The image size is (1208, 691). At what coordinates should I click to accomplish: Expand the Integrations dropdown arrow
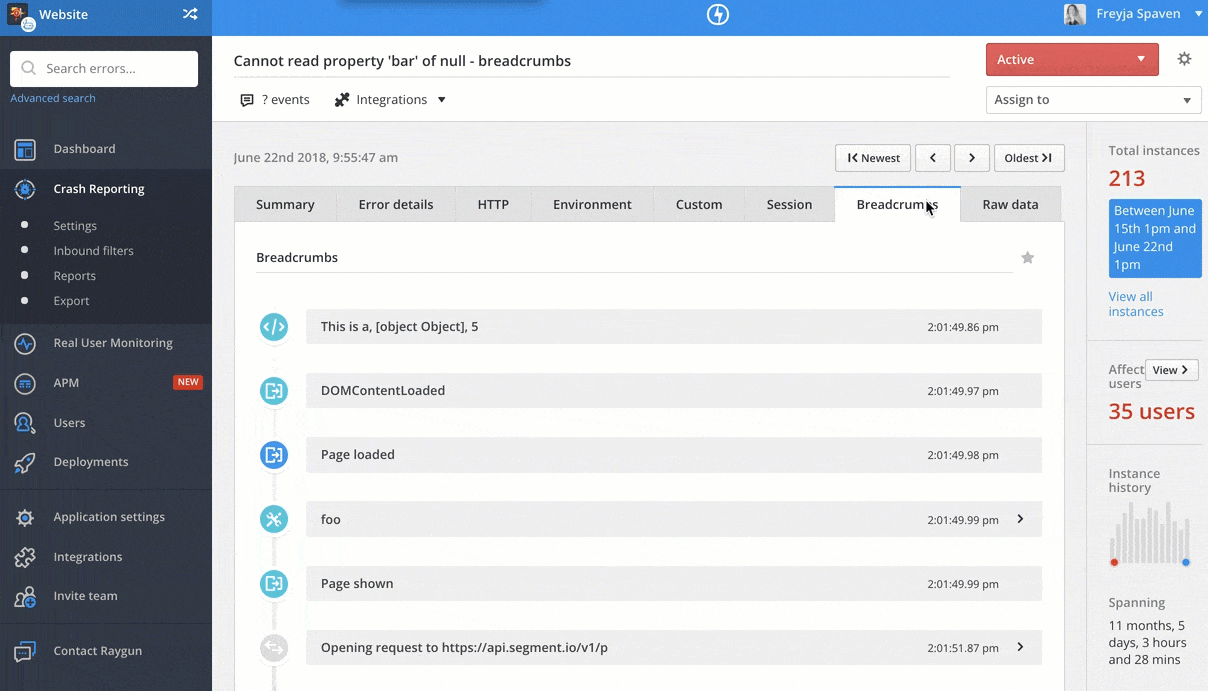(442, 100)
